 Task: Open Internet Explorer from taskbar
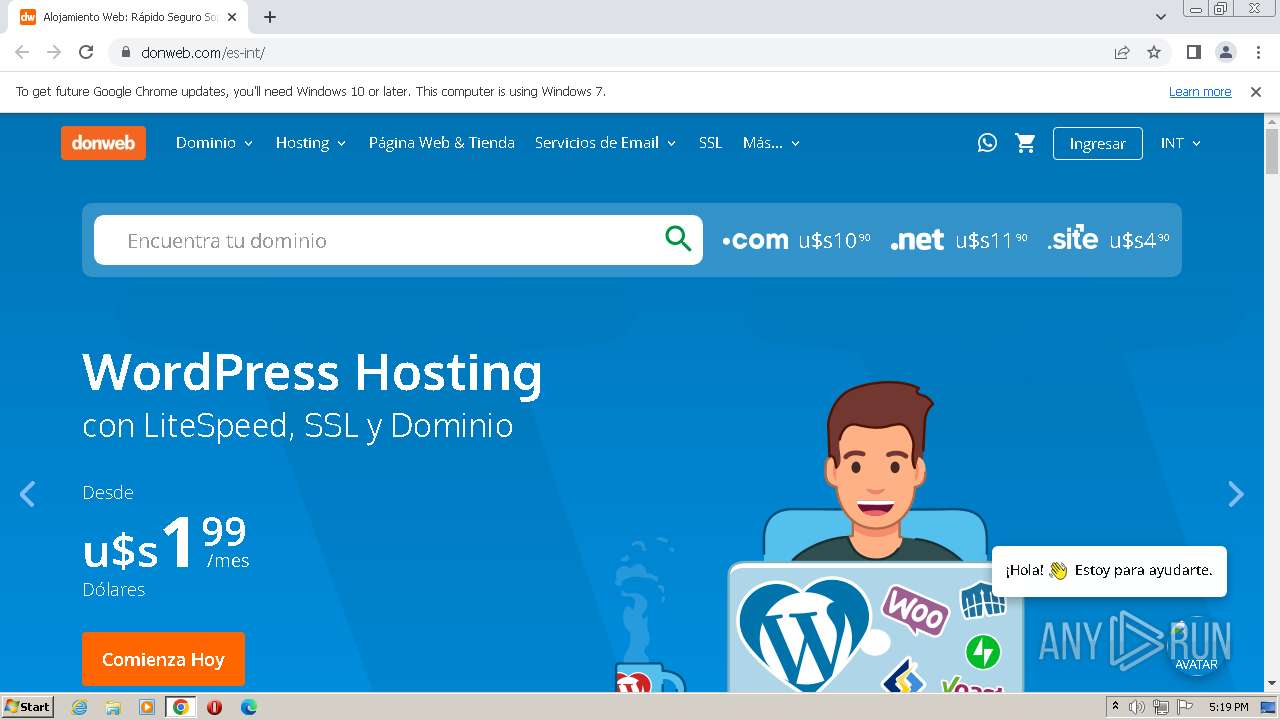point(79,707)
